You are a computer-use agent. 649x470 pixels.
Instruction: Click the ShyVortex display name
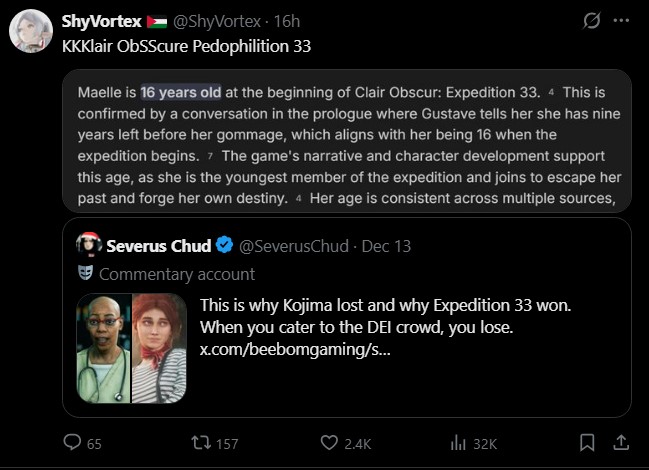pos(100,21)
